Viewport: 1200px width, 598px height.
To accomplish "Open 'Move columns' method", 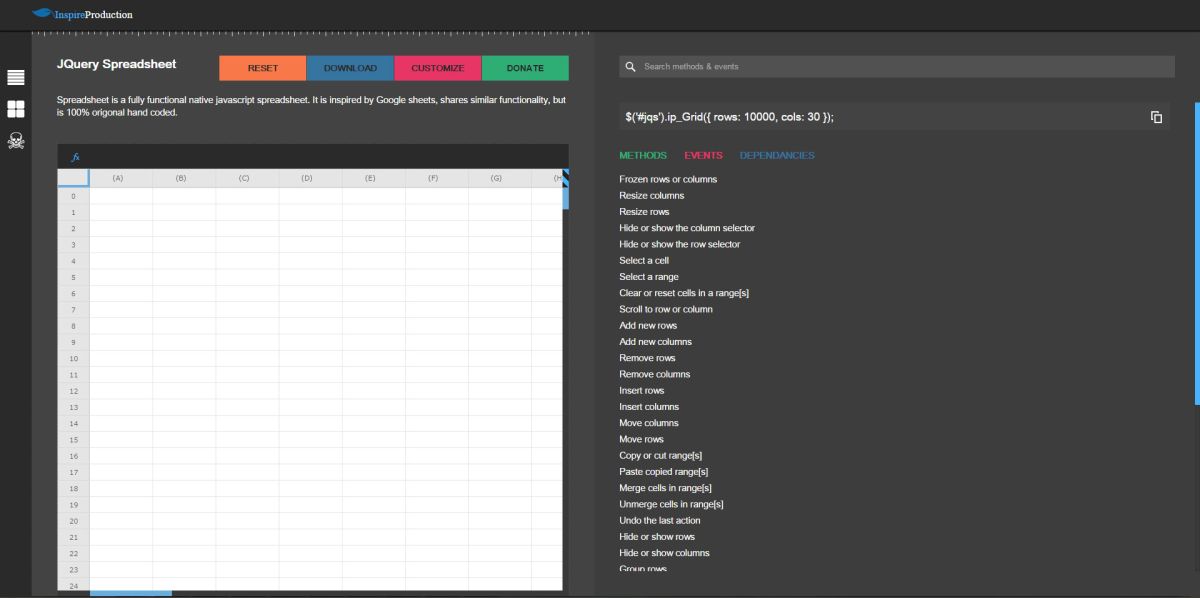I will tap(649, 423).
